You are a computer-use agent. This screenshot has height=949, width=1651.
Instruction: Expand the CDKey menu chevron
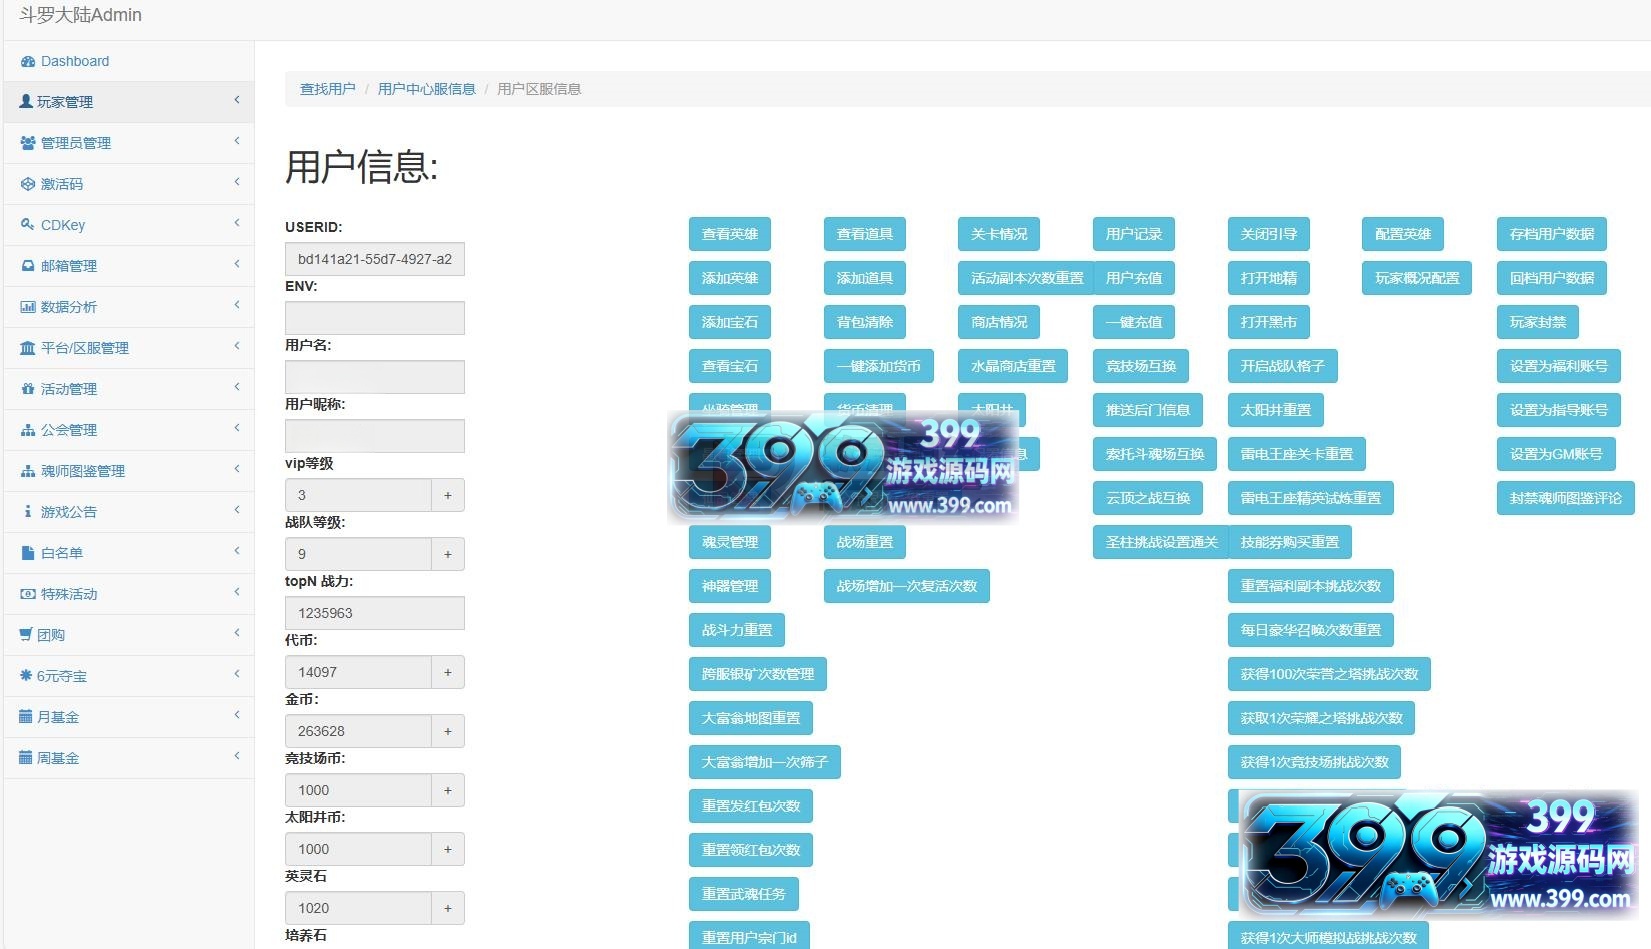tap(237, 223)
